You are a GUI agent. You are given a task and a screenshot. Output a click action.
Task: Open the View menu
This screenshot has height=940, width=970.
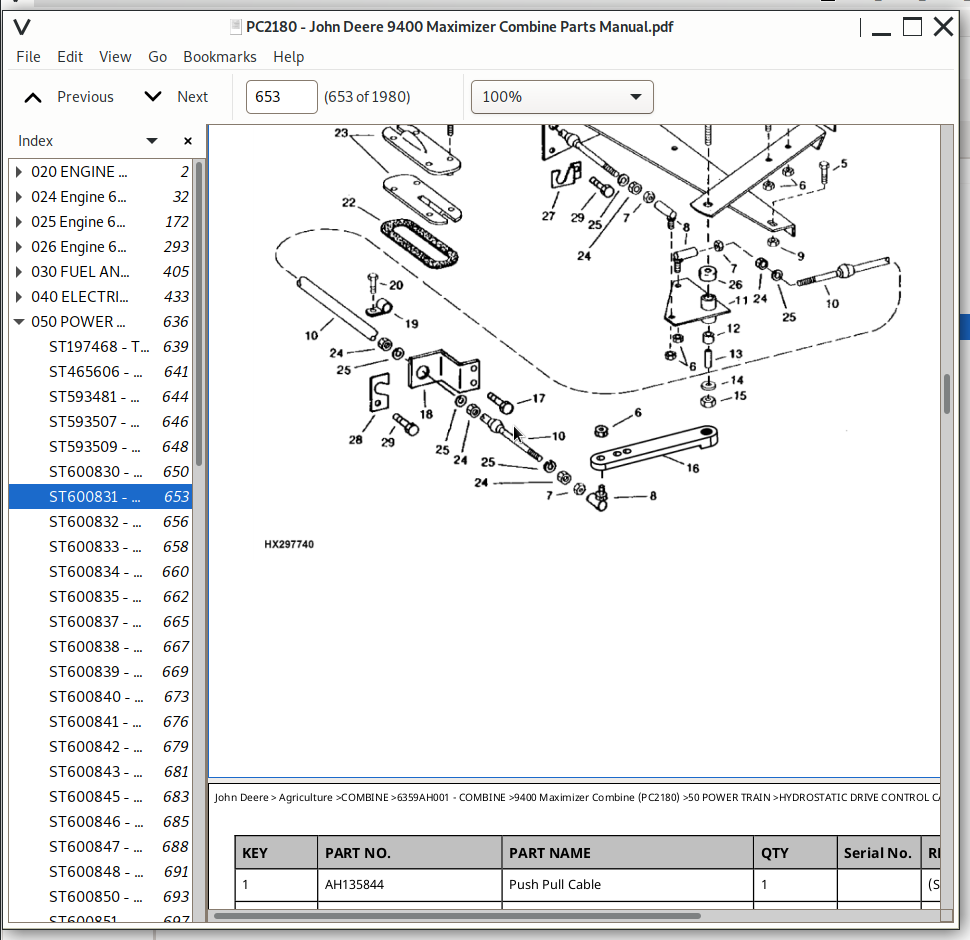click(x=115, y=57)
